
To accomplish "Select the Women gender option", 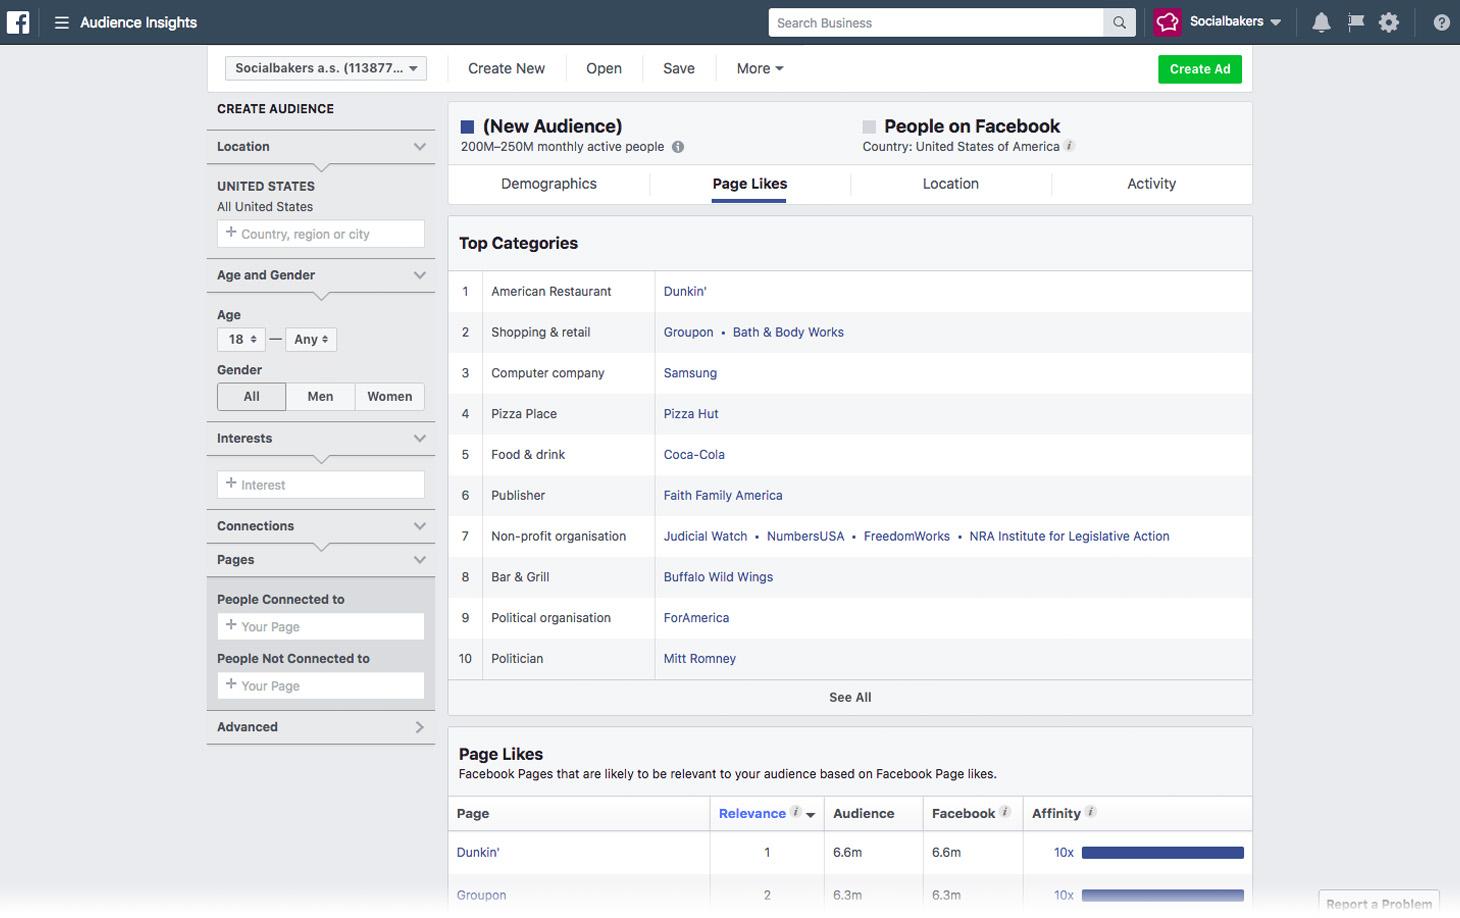I will click(389, 396).
